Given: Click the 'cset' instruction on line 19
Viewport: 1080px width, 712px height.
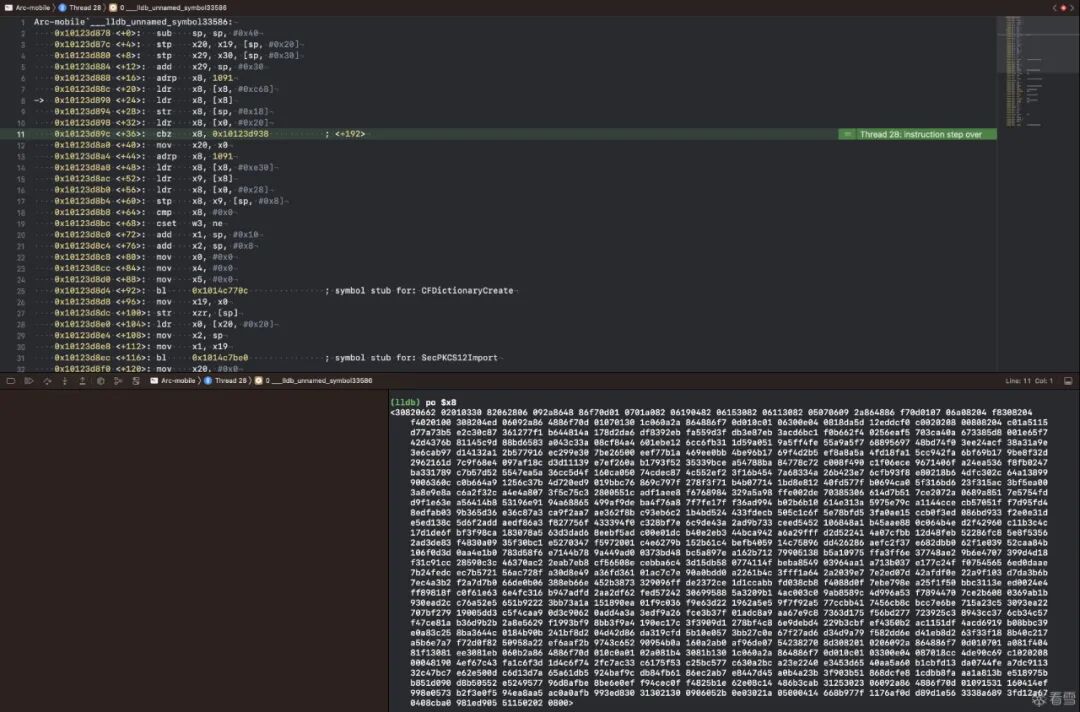Looking at the screenshot, I should point(166,224).
